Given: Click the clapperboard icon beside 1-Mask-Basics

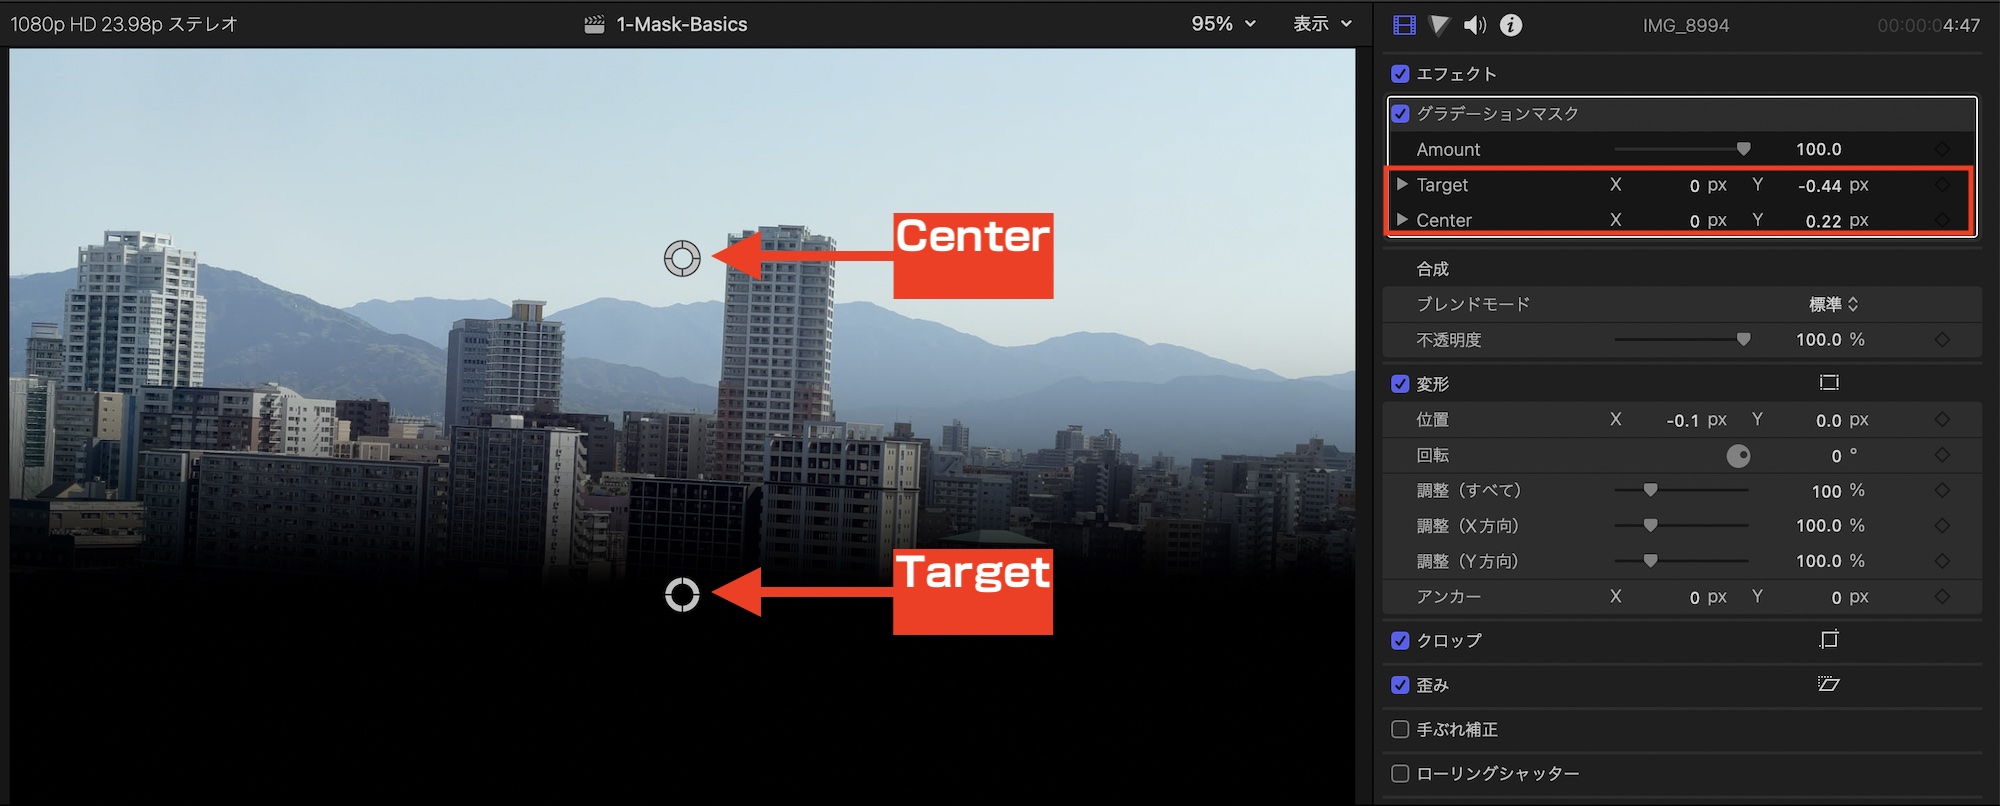Looking at the screenshot, I should [x=594, y=24].
